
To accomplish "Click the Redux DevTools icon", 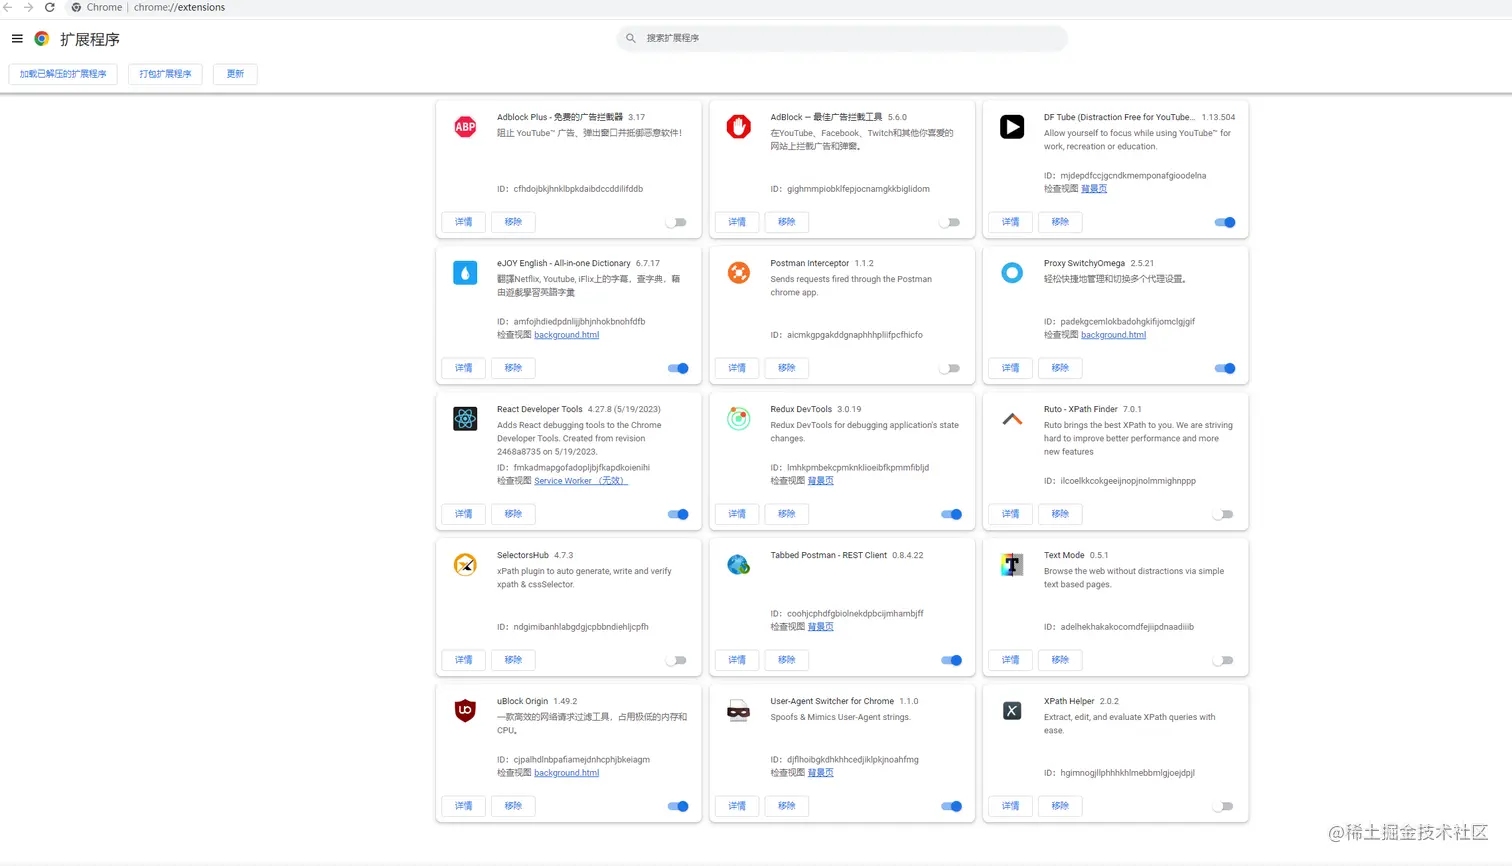I will (739, 419).
